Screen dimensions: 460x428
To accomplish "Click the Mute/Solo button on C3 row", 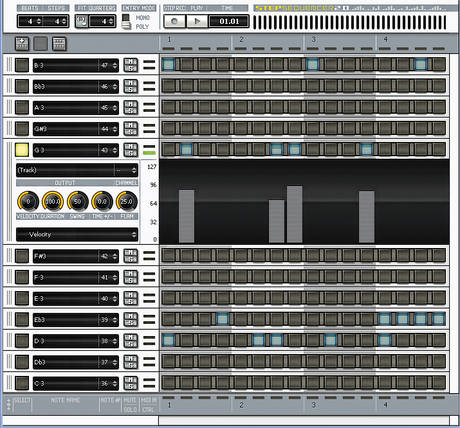I will pos(131,383).
